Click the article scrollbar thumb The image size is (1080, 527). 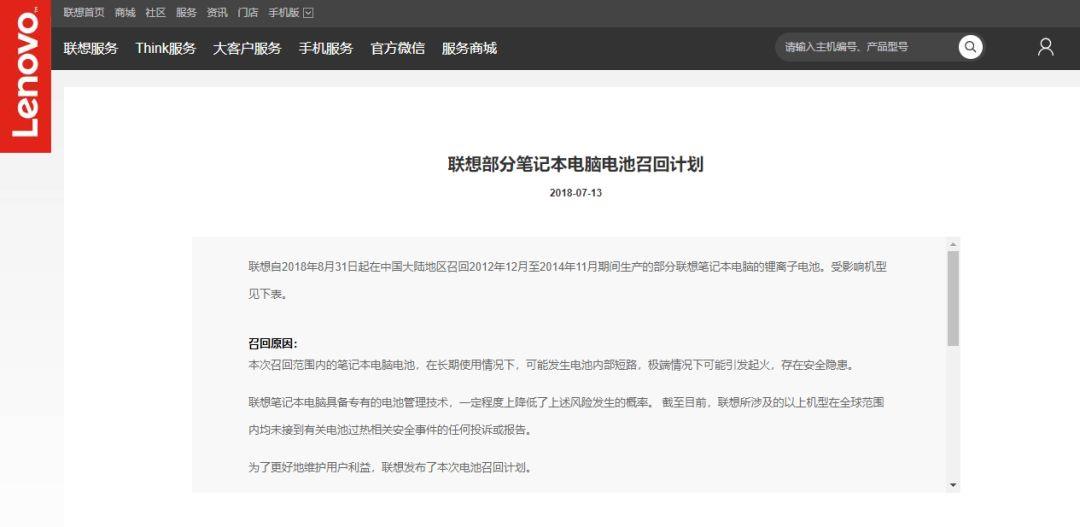click(x=953, y=298)
